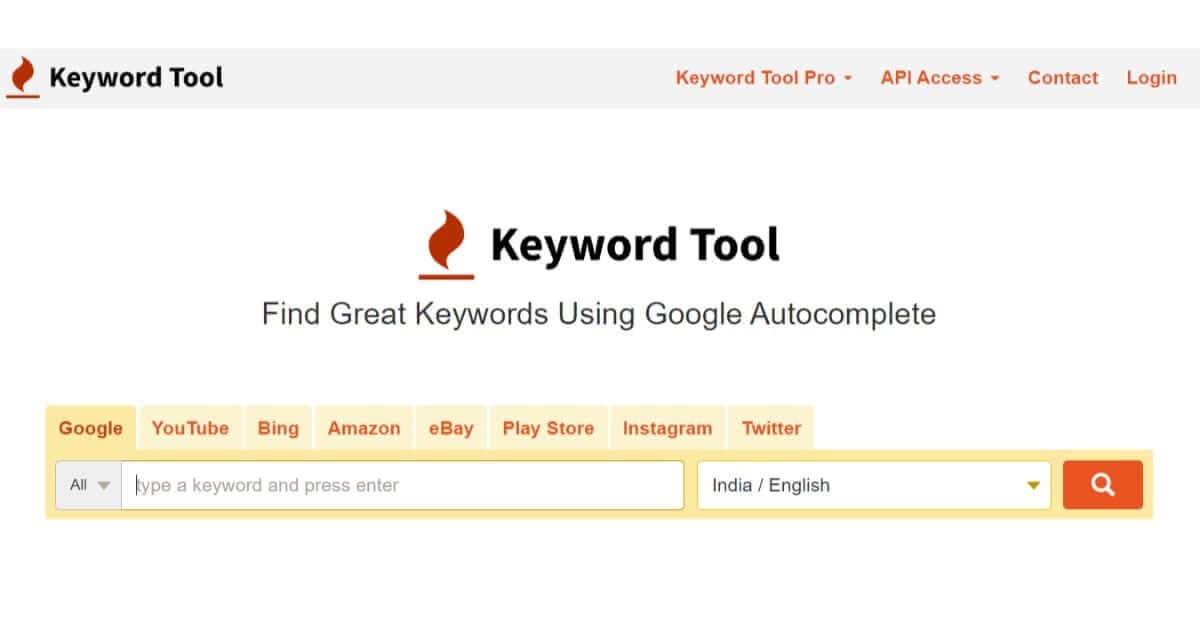Select the Google tab

pos(91,428)
